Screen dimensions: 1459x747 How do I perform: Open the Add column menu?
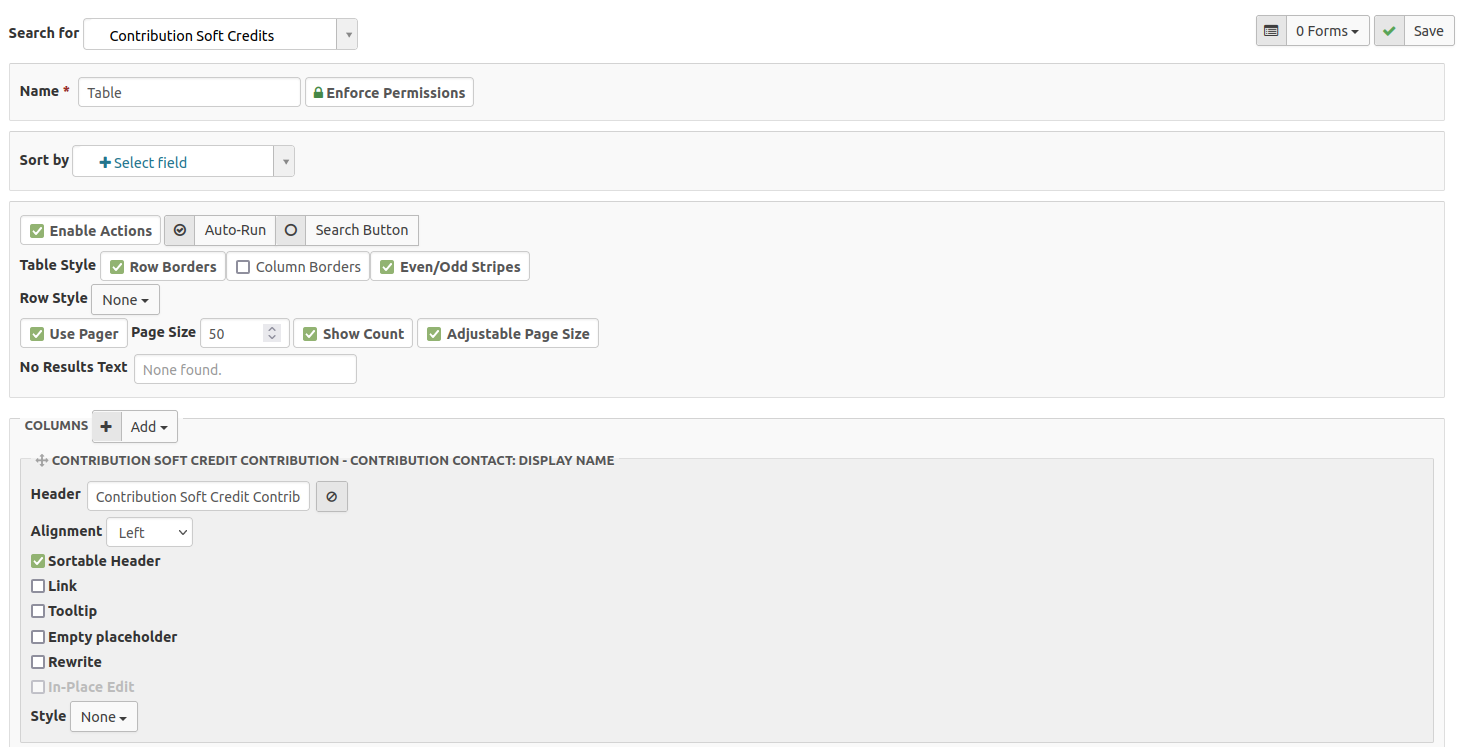[x=149, y=427]
